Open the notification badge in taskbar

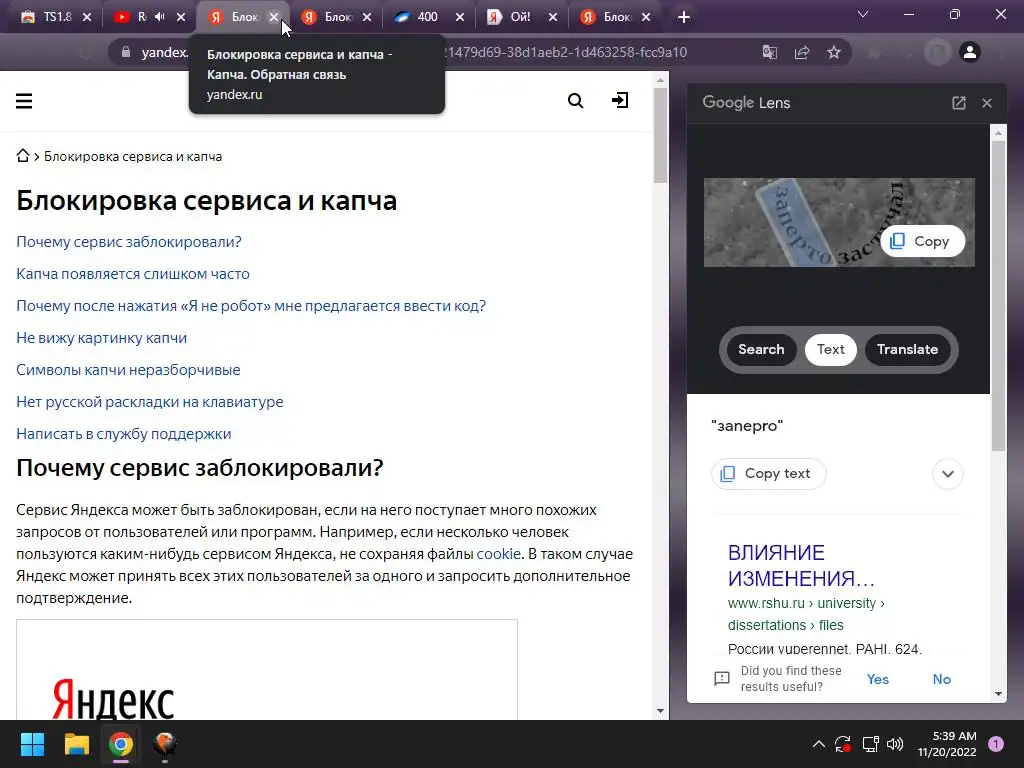click(x=996, y=743)
